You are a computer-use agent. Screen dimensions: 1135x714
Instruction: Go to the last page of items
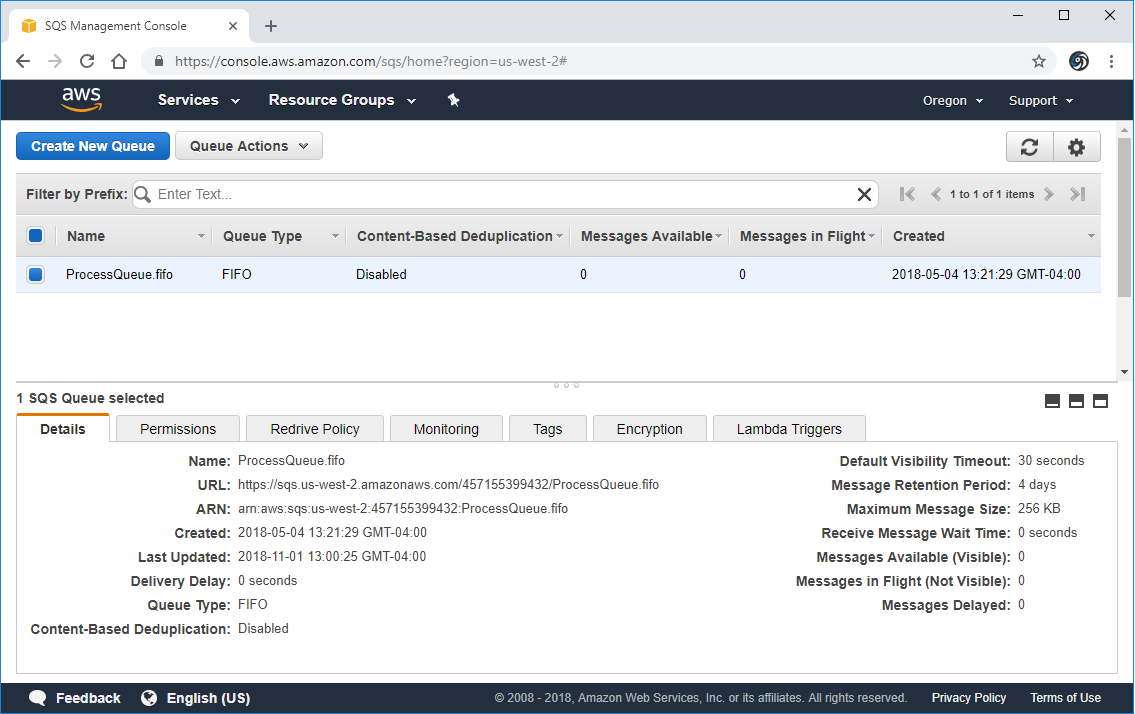pyautogui.click(x=1078, y=194)
